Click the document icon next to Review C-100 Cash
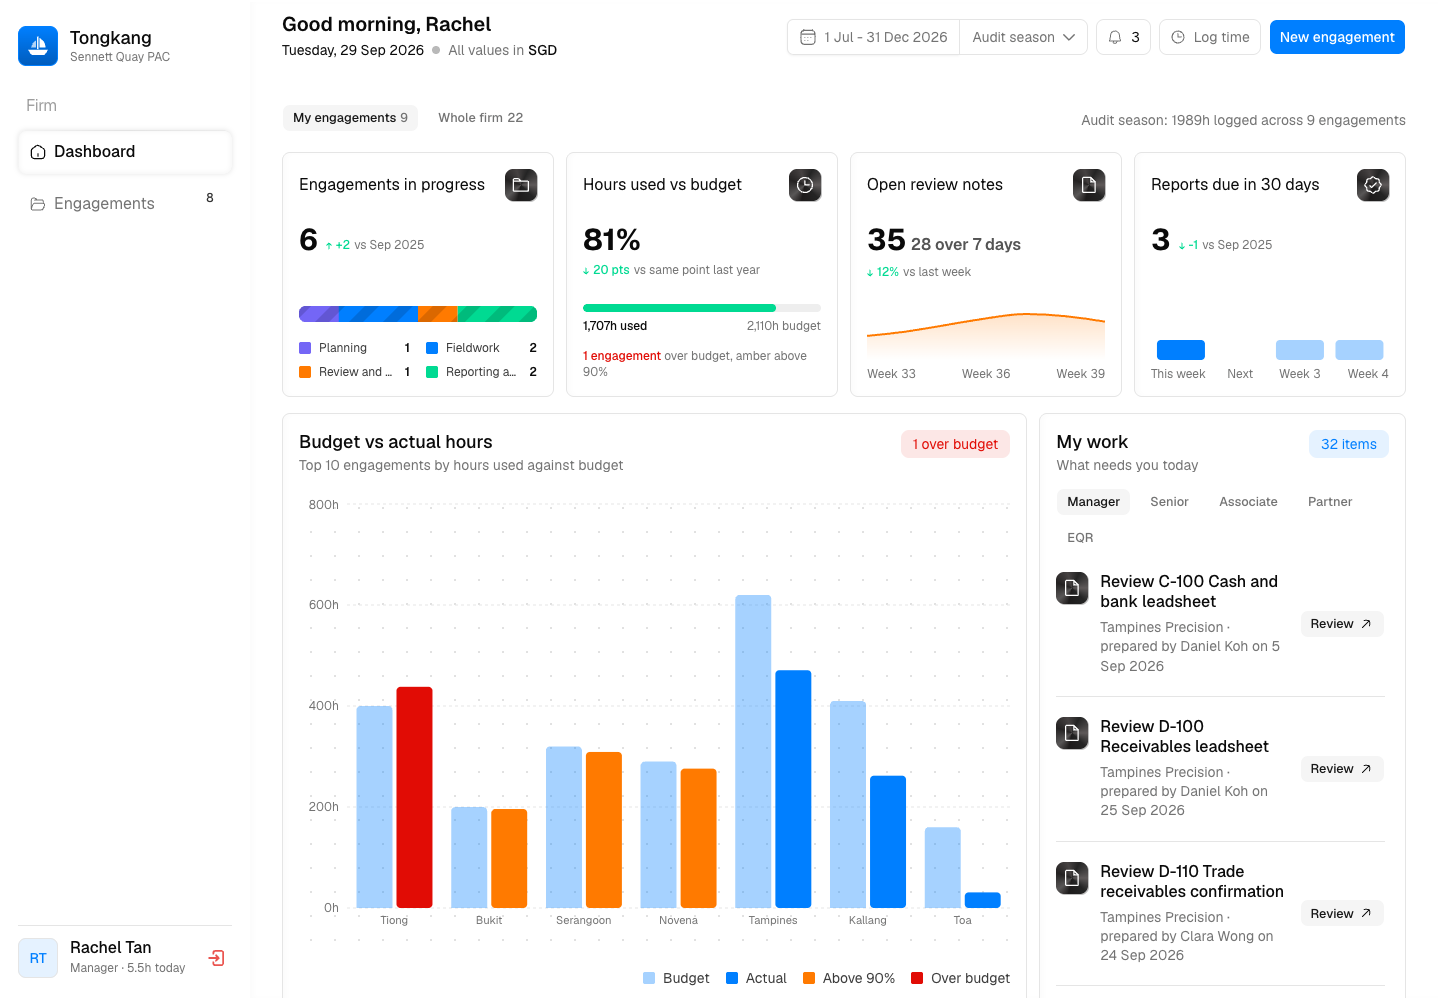1440x1000 pixels. [x=1072, y=588]
